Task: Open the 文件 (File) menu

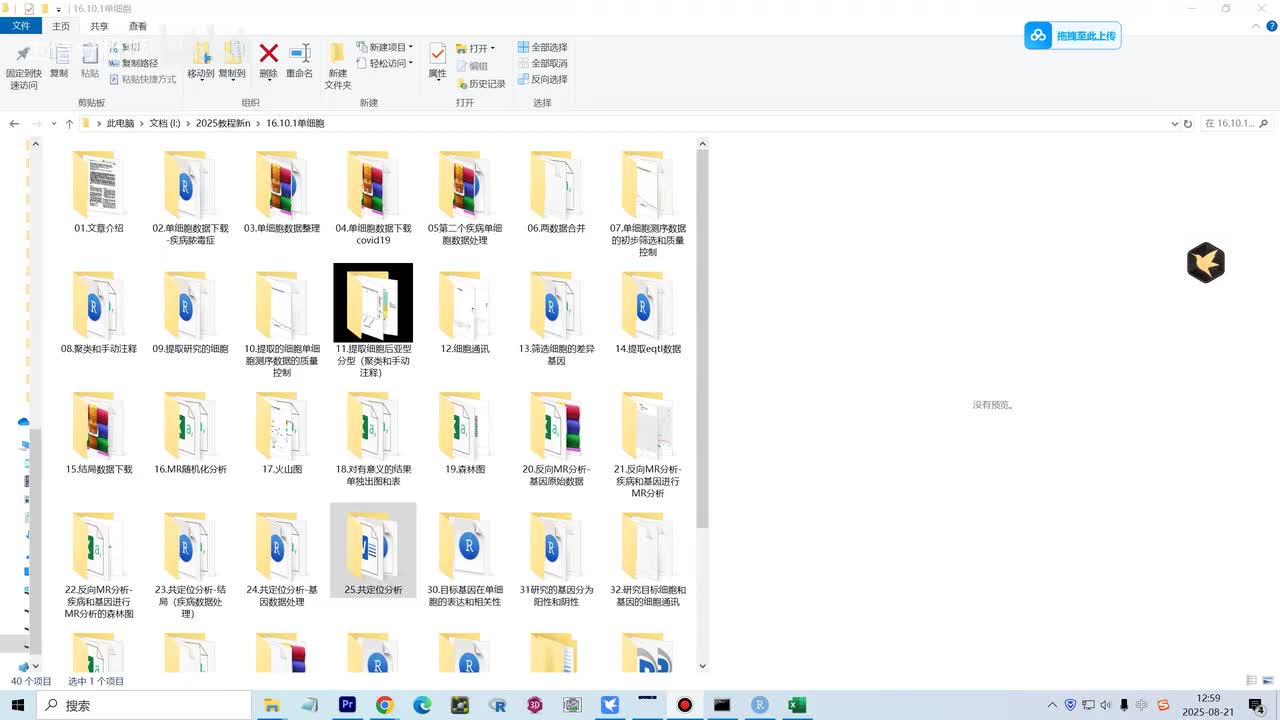Action: point(21,26)
